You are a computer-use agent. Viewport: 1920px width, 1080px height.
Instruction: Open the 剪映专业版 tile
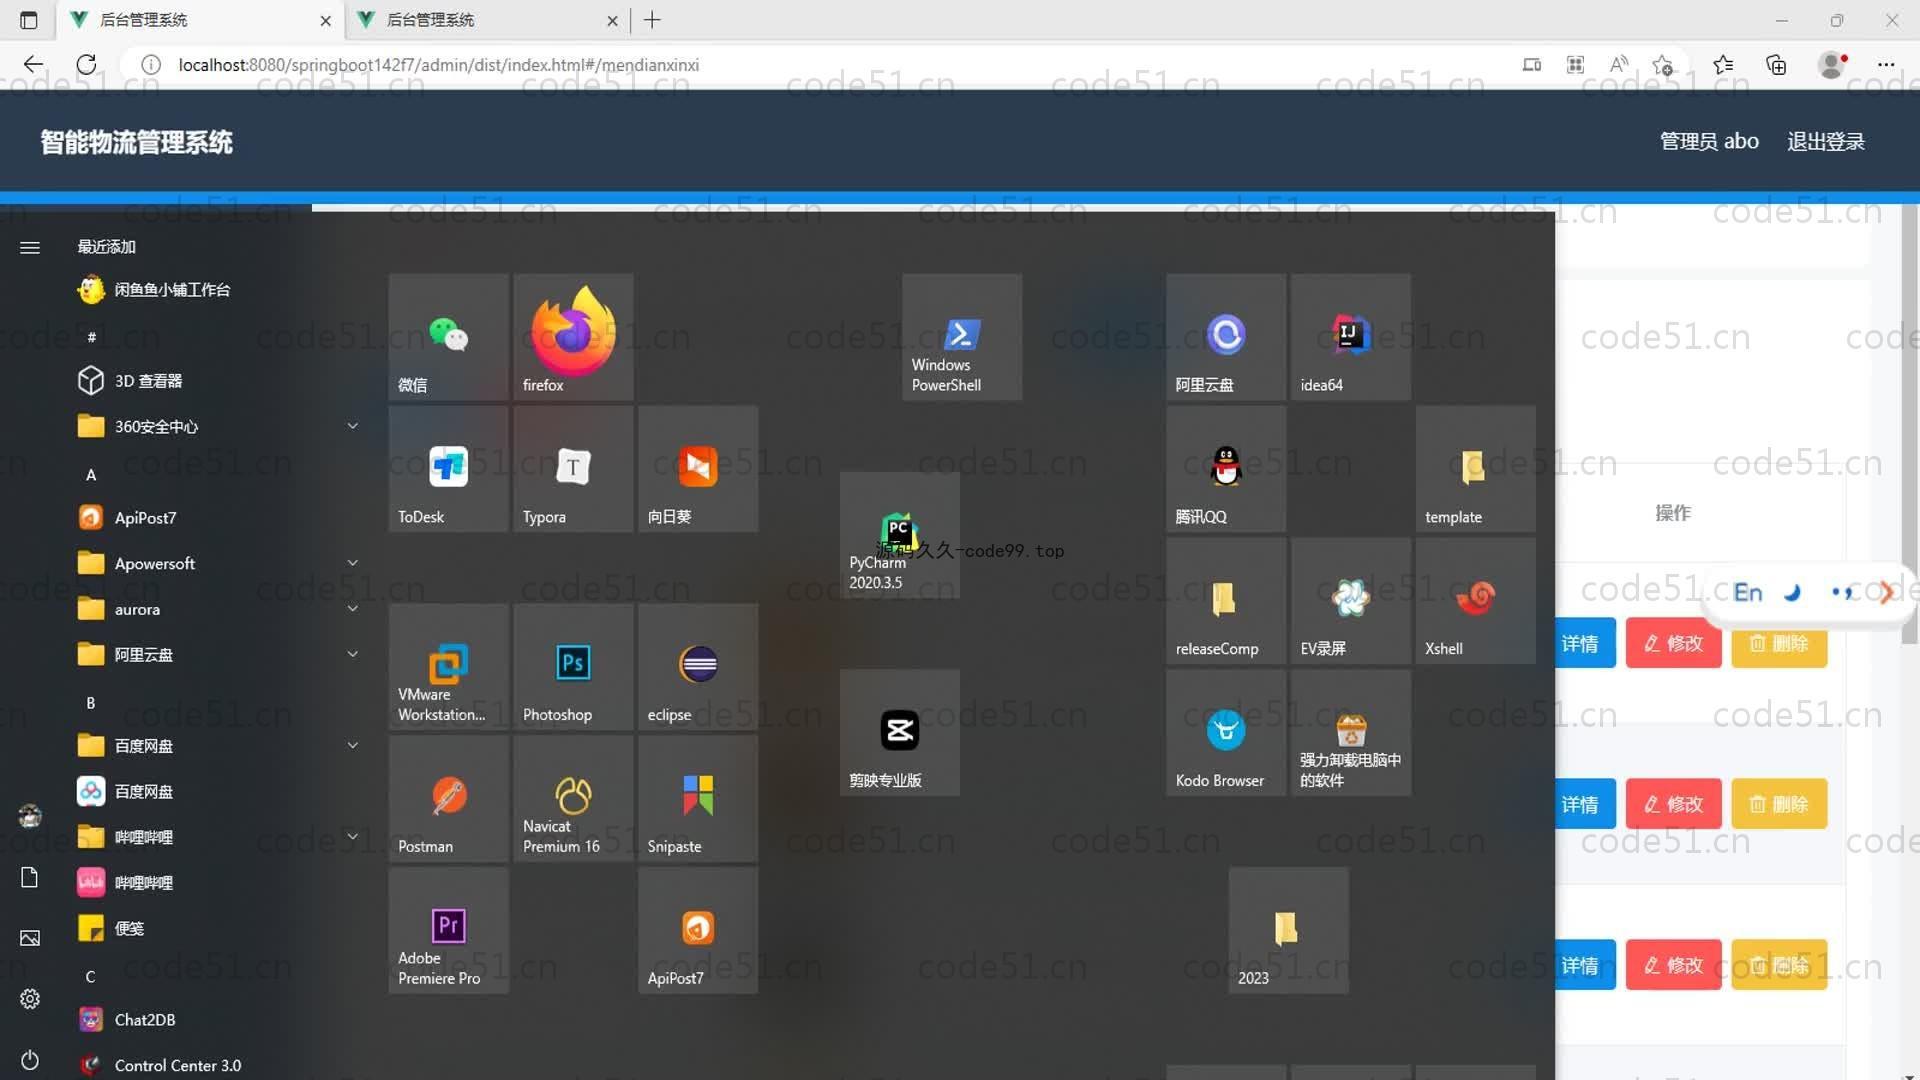click(x=900, y=733)
